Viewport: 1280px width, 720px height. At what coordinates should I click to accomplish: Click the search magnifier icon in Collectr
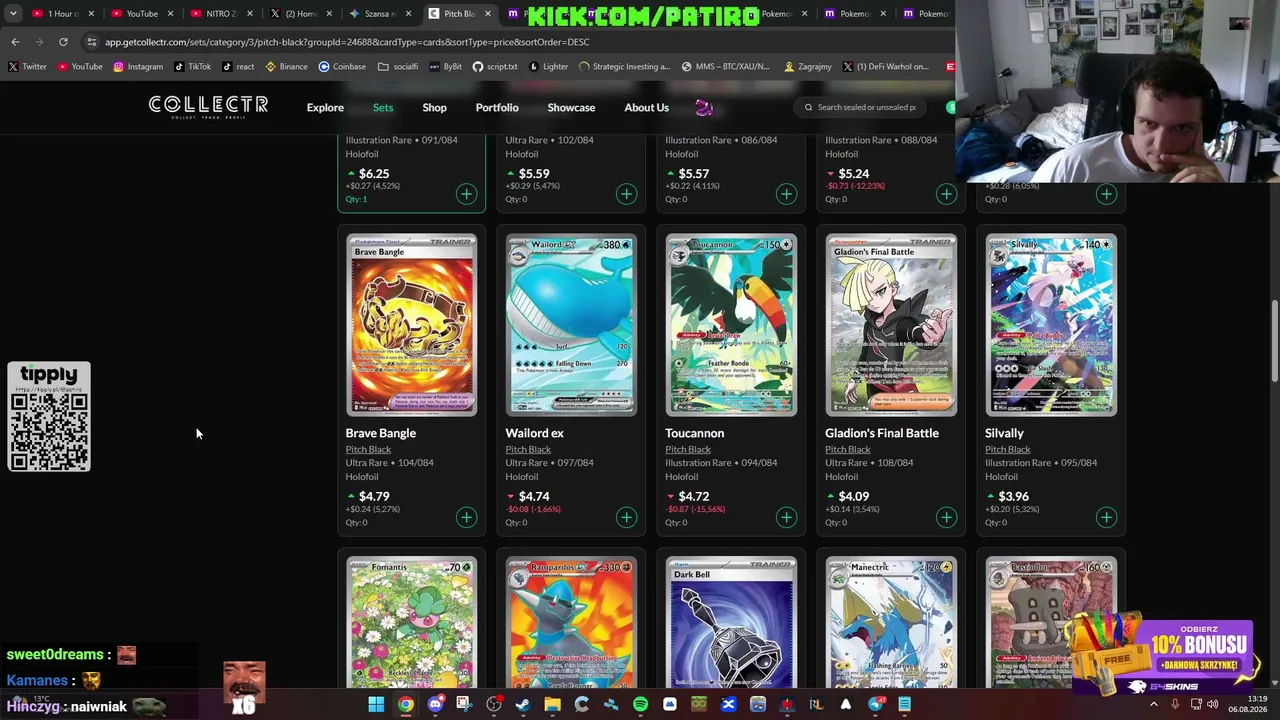point(808,107)
